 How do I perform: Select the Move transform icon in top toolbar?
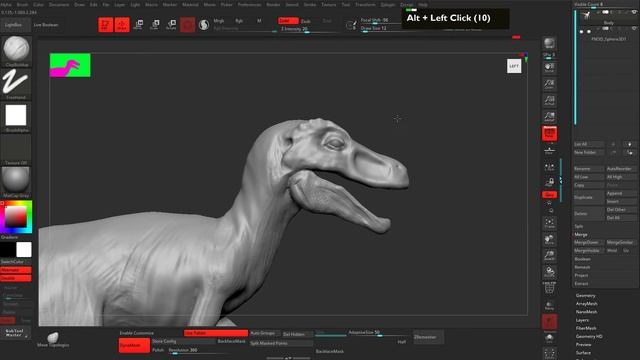coord(138,25)
